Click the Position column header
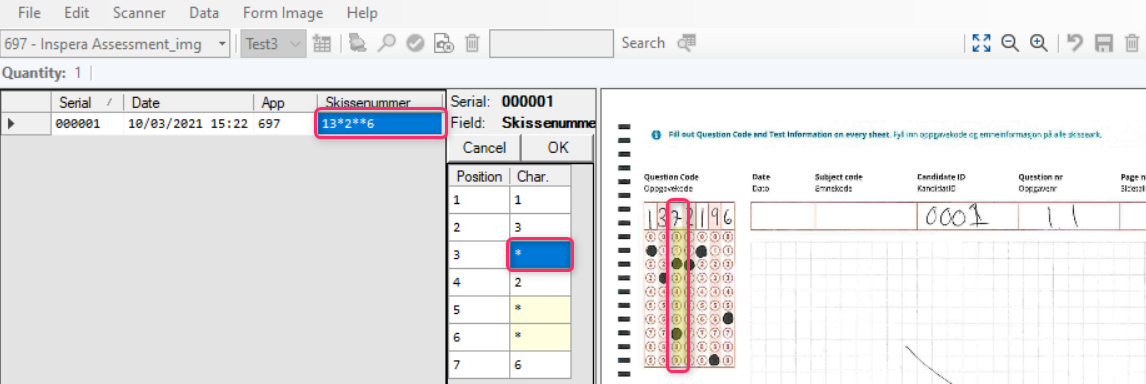Image resolution: width=1146 pixels, height=384 pixels. pyautogui.click(x=479, y=176)
